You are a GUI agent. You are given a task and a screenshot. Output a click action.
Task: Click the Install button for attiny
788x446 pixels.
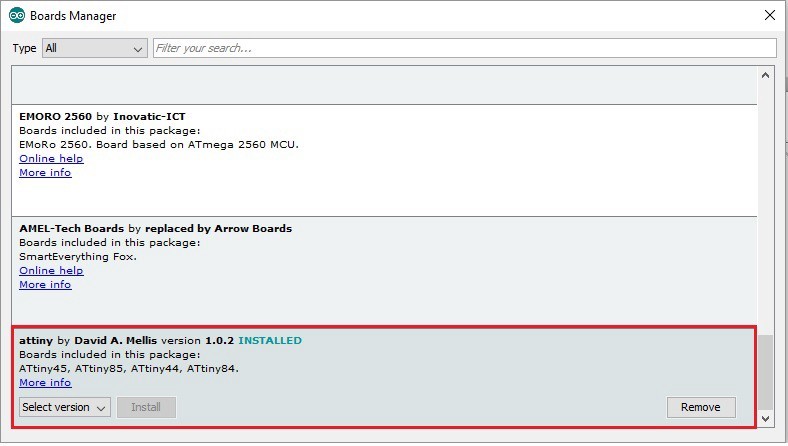[x=146, y=407]
